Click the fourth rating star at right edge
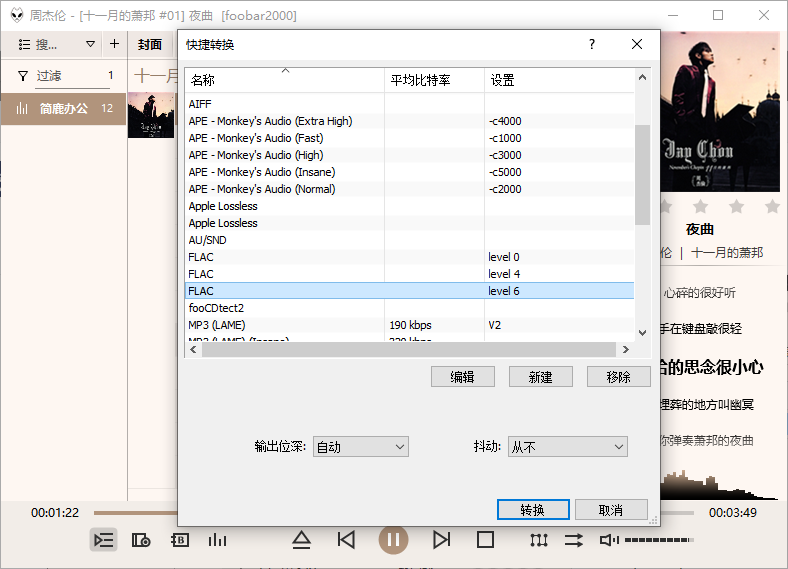The image size is (788, 569). click(772, 206)
